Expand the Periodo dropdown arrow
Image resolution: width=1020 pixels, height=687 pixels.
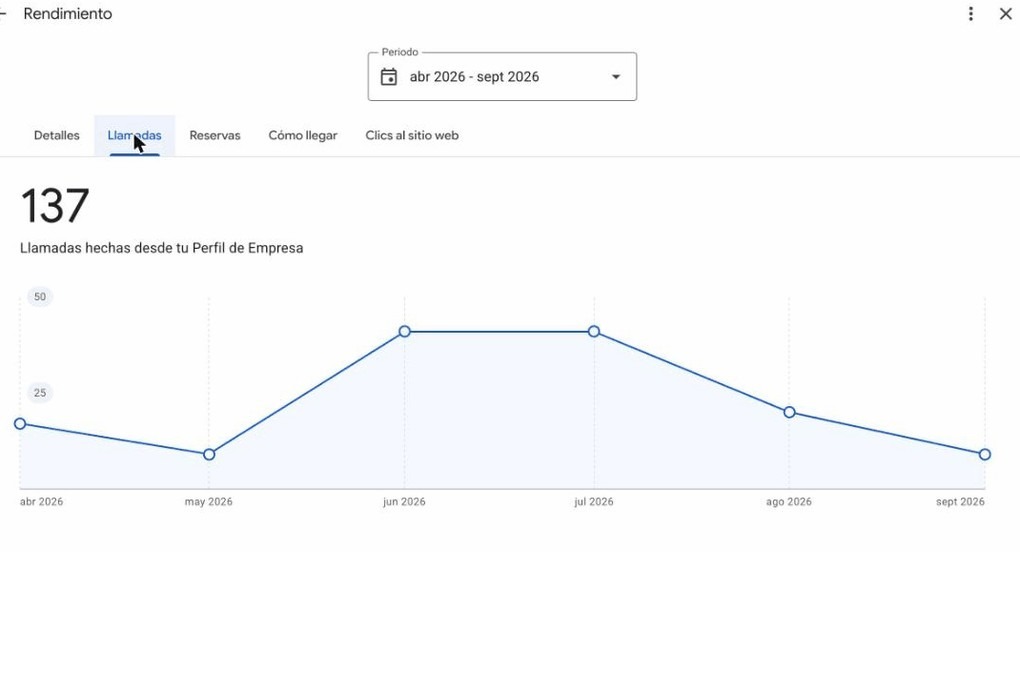[615, 77]
